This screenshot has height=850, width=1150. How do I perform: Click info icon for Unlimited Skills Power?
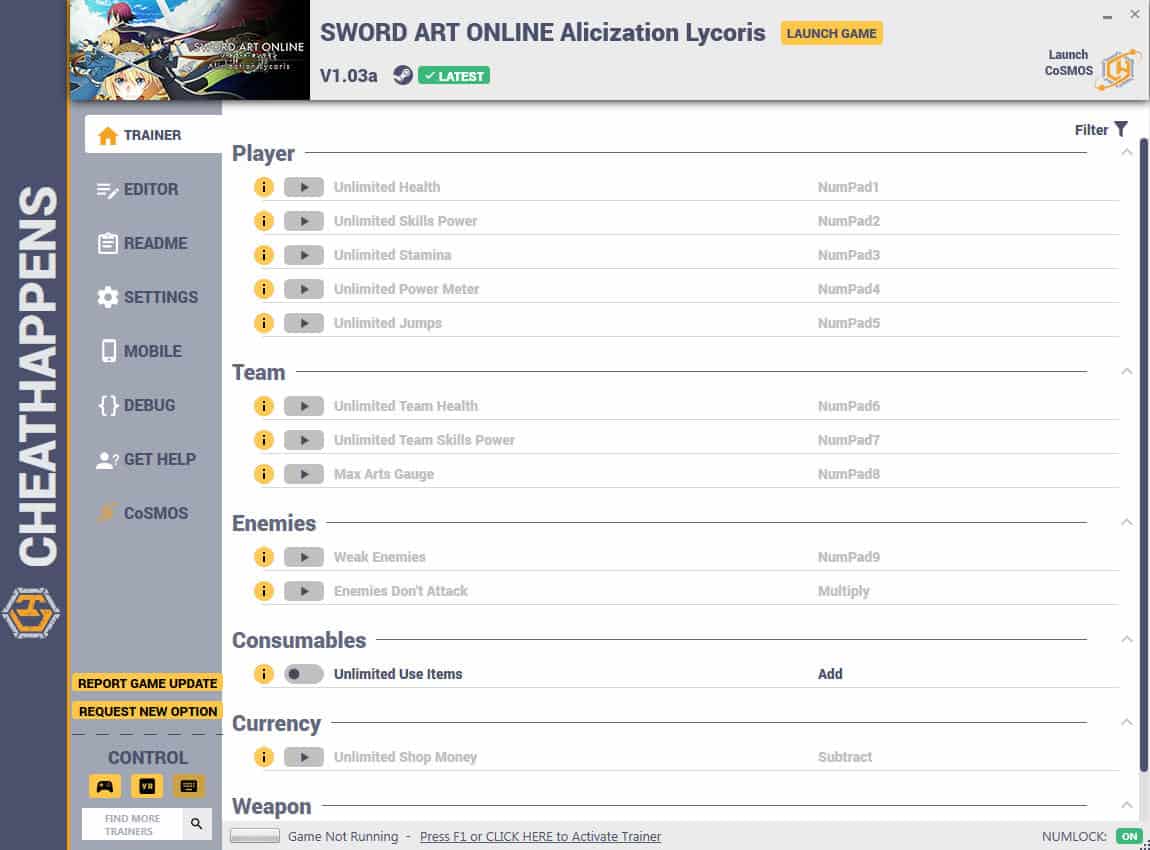pos(263,221)
